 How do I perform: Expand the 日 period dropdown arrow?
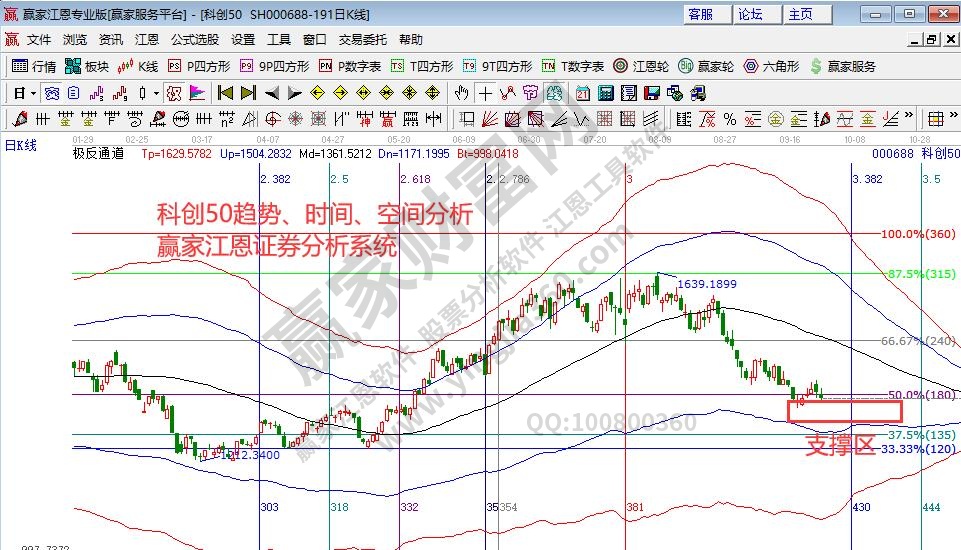coord(33,93)
